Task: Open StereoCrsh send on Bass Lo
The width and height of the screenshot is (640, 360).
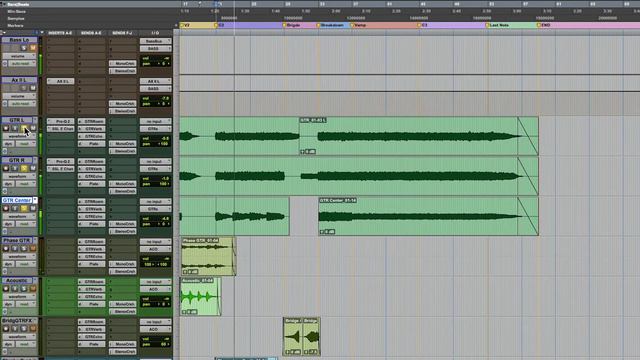Action: [122, 71]
